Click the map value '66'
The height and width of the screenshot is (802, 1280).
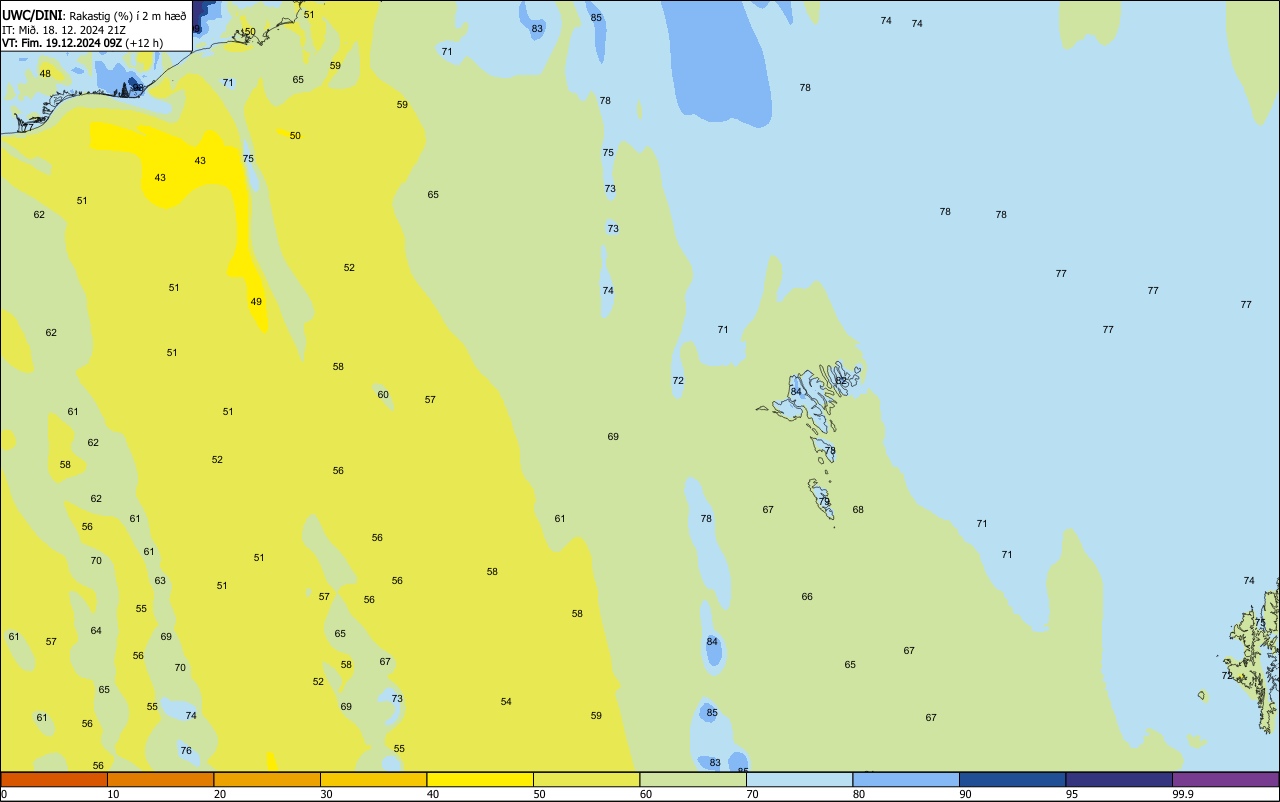(807, 597)
